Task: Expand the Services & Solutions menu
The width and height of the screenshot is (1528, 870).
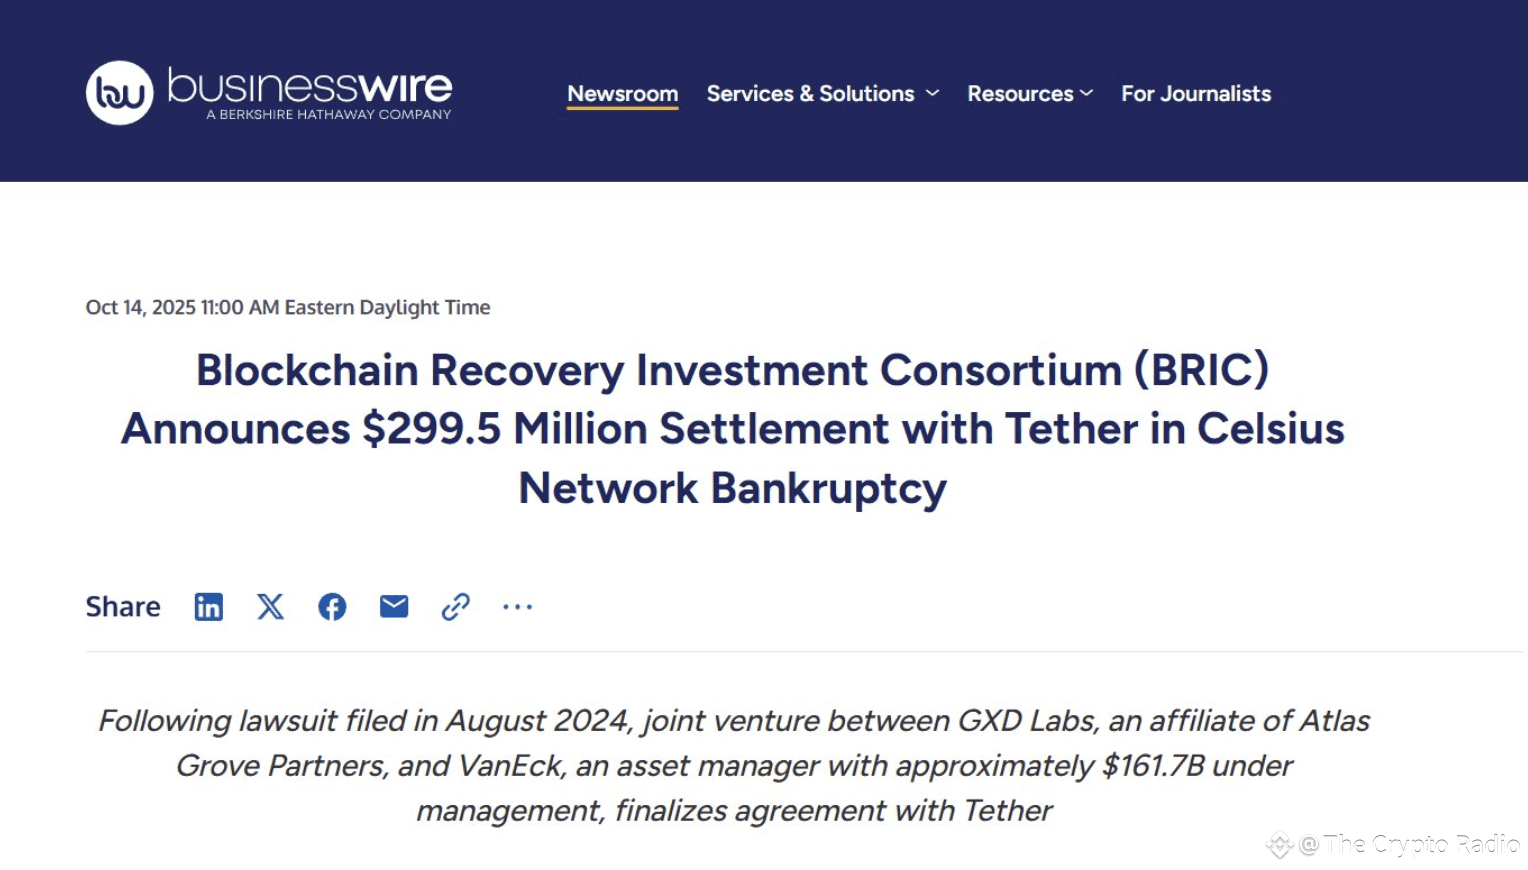Action: (x=810, y=93)
